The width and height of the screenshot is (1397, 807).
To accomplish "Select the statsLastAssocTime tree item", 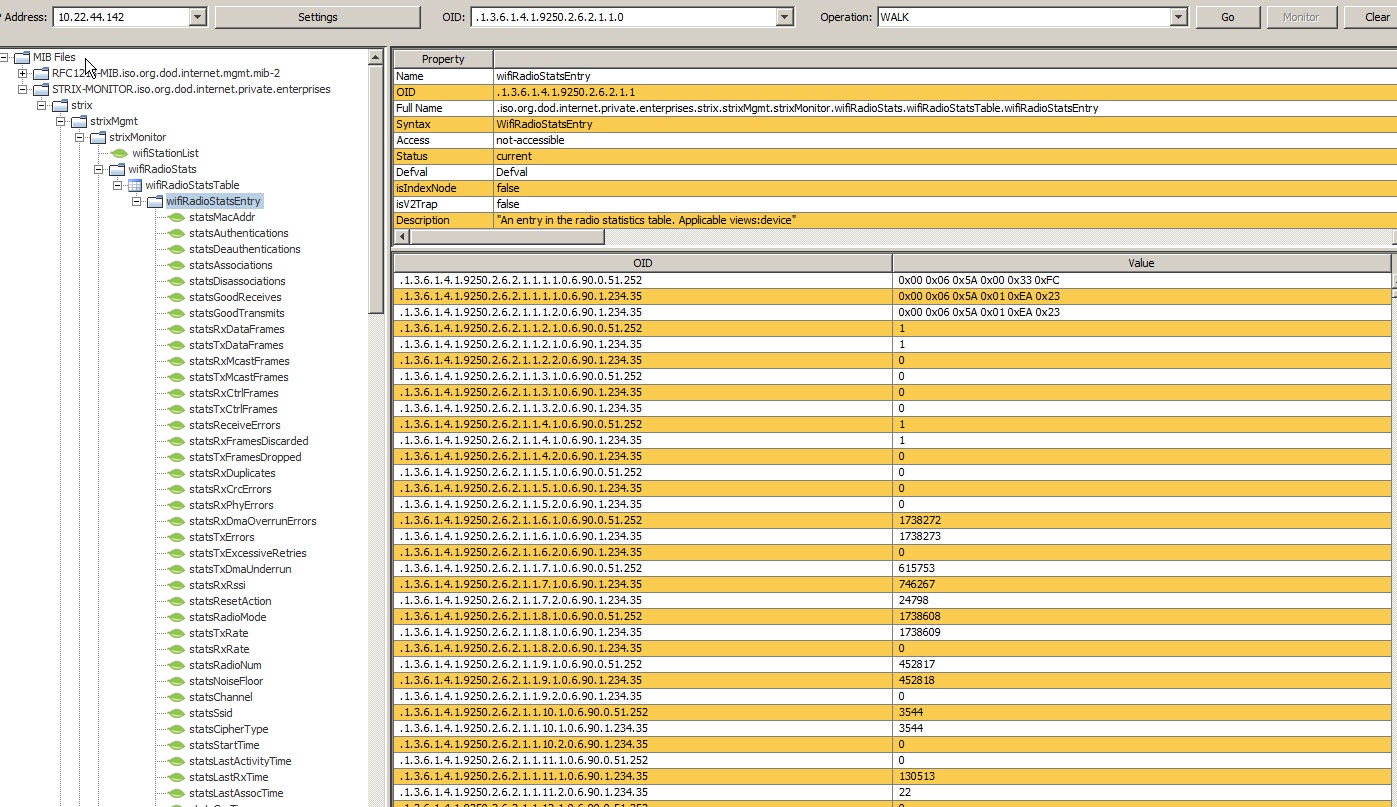I will 236,793.
